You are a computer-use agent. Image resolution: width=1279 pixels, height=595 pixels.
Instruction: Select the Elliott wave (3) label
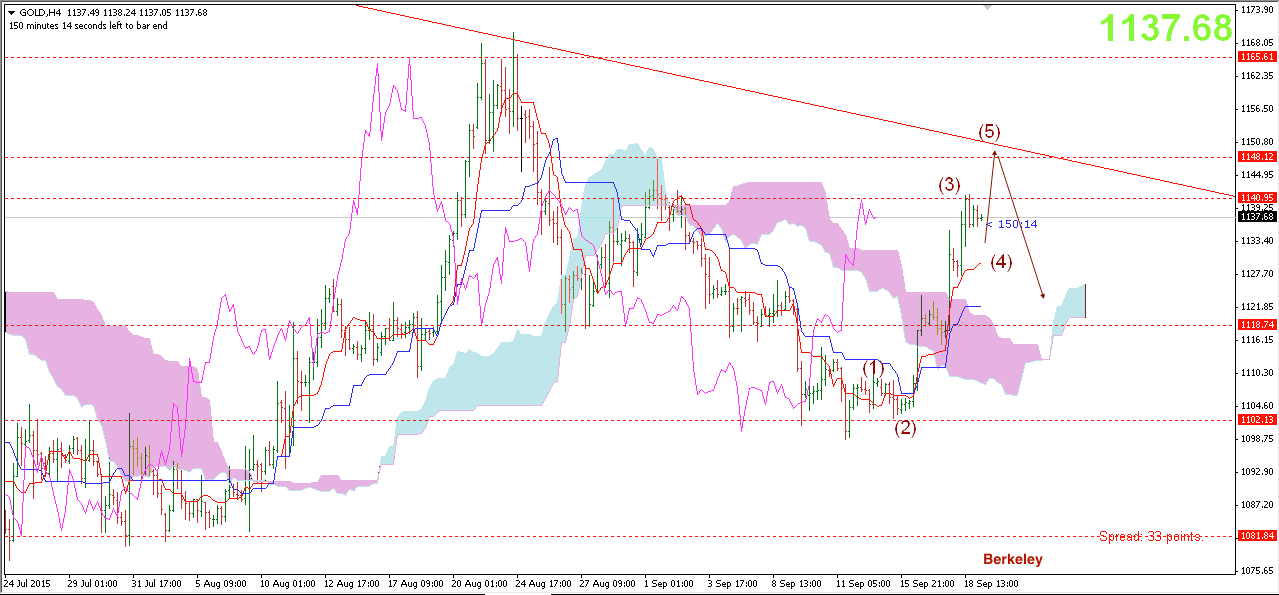click(948, 185)
